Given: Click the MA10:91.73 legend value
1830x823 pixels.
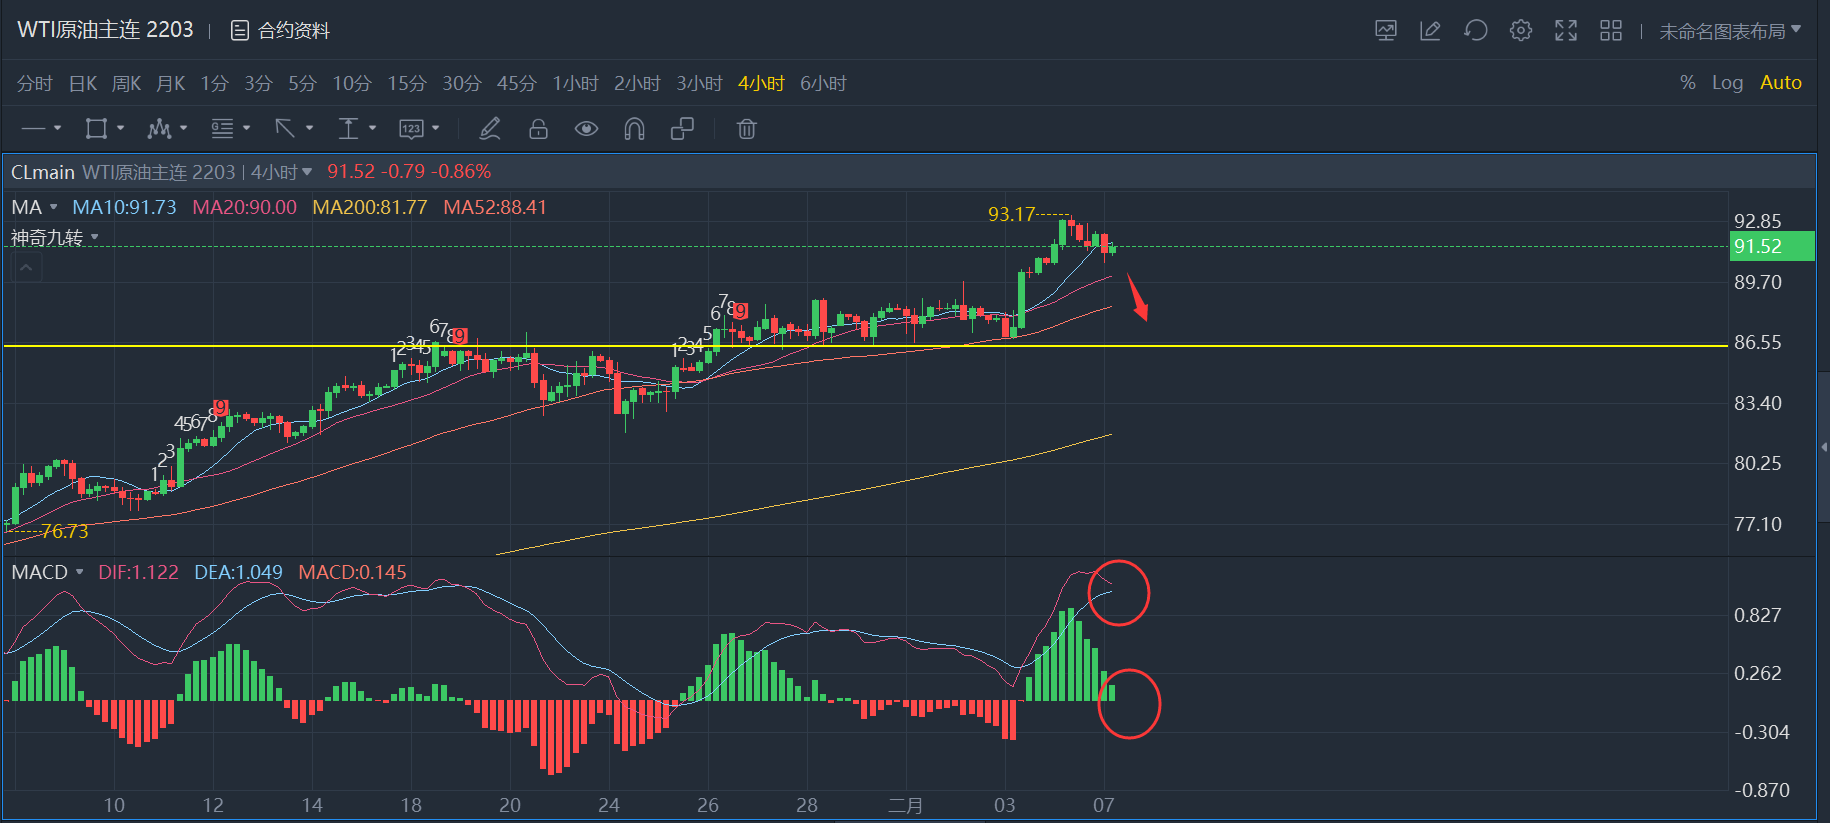Looking at the screenshot, I should 124,207.
